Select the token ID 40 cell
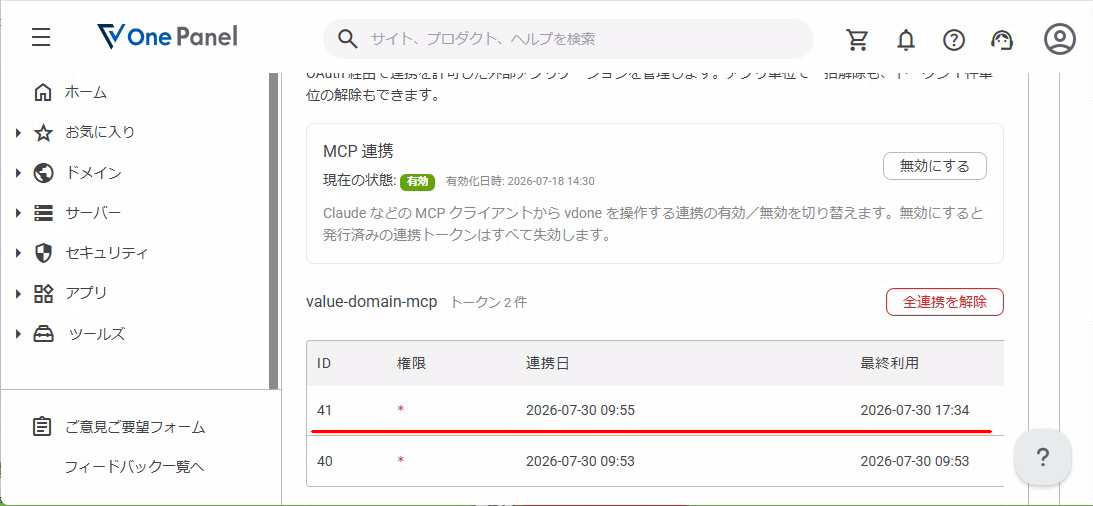Image resolution: width=1093 pixels, height=506 pixels. (324, 461)
